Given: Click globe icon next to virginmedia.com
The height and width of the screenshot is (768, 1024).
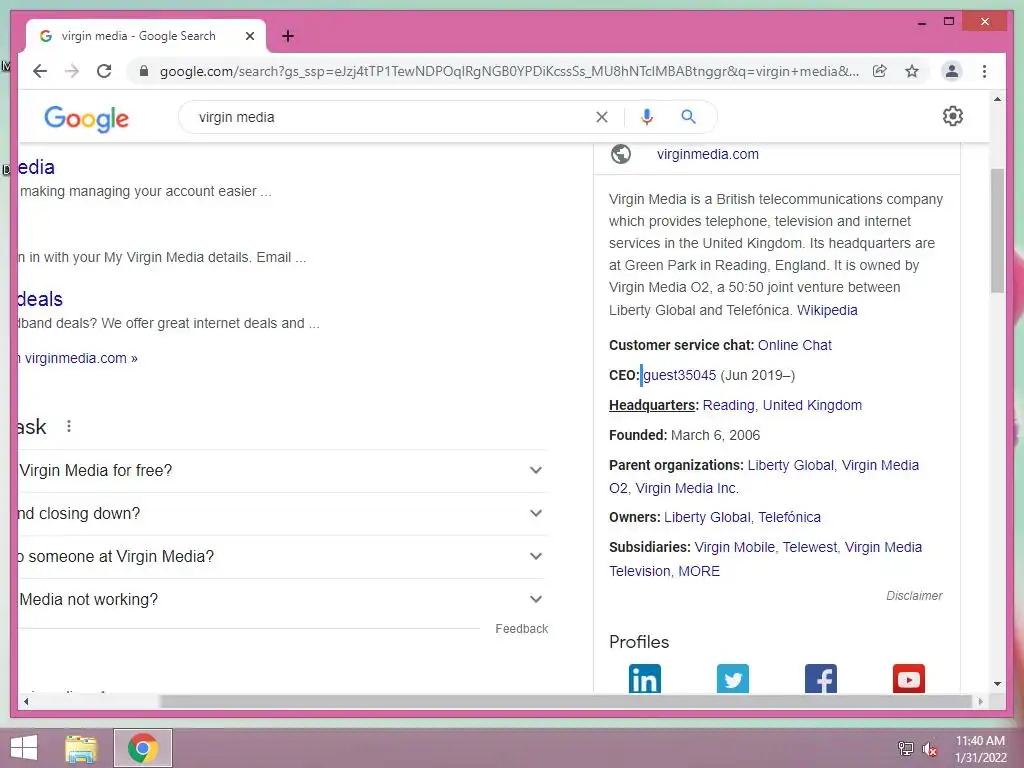Looking at the screenshot, I should click(x=620, y=154).
